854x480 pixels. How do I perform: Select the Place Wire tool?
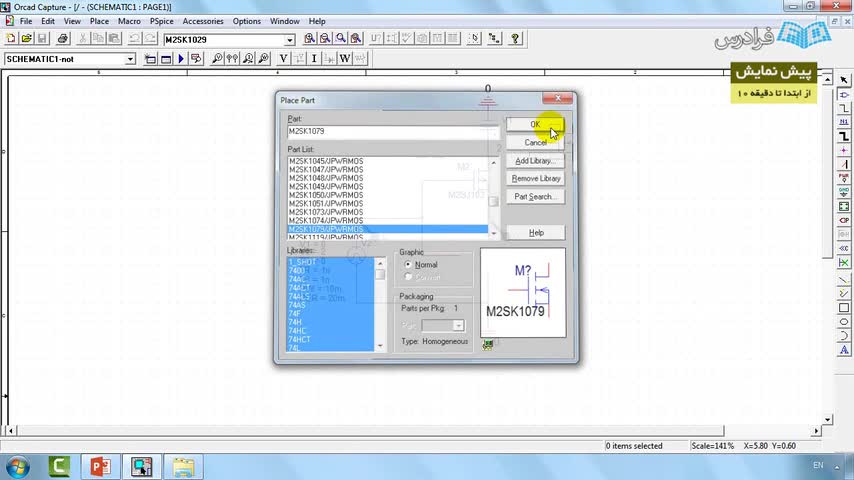coord(844,108)
